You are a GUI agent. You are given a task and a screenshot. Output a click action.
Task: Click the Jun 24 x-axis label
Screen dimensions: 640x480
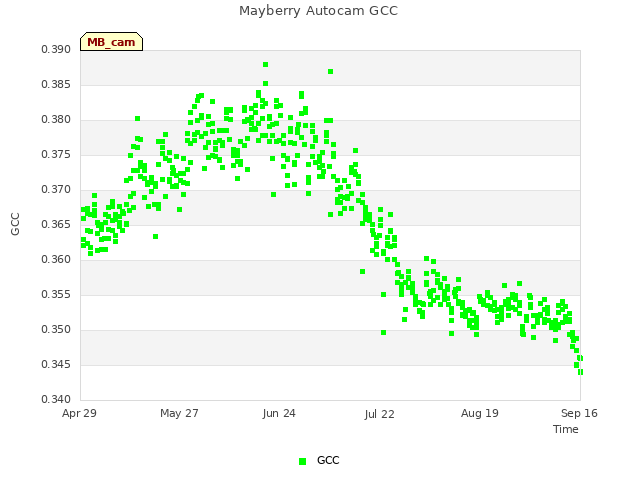[279, 413]
